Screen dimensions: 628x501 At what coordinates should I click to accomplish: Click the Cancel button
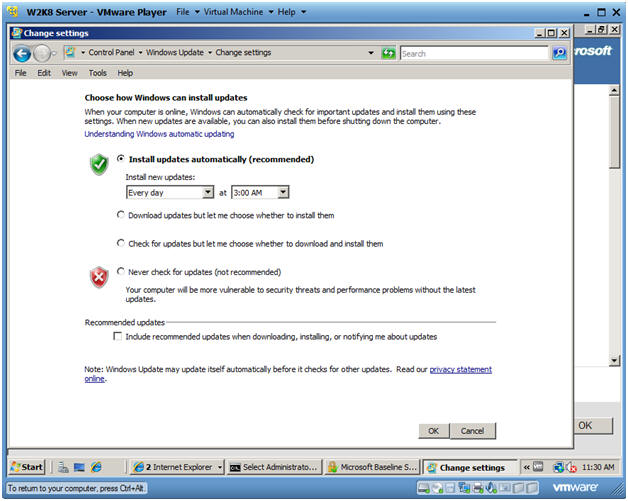[x=473, y=431]
